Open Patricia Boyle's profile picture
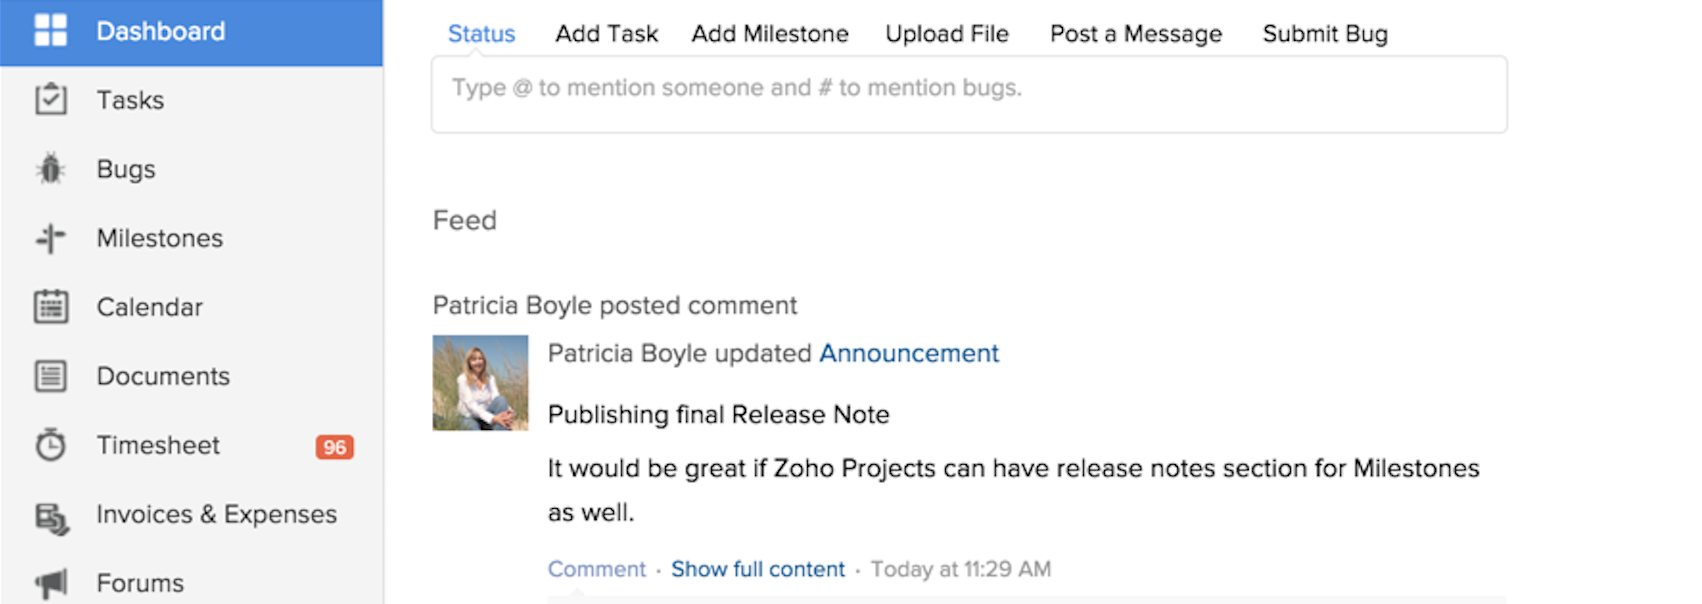The image size is (1702, 604). (x=480, y=382)
